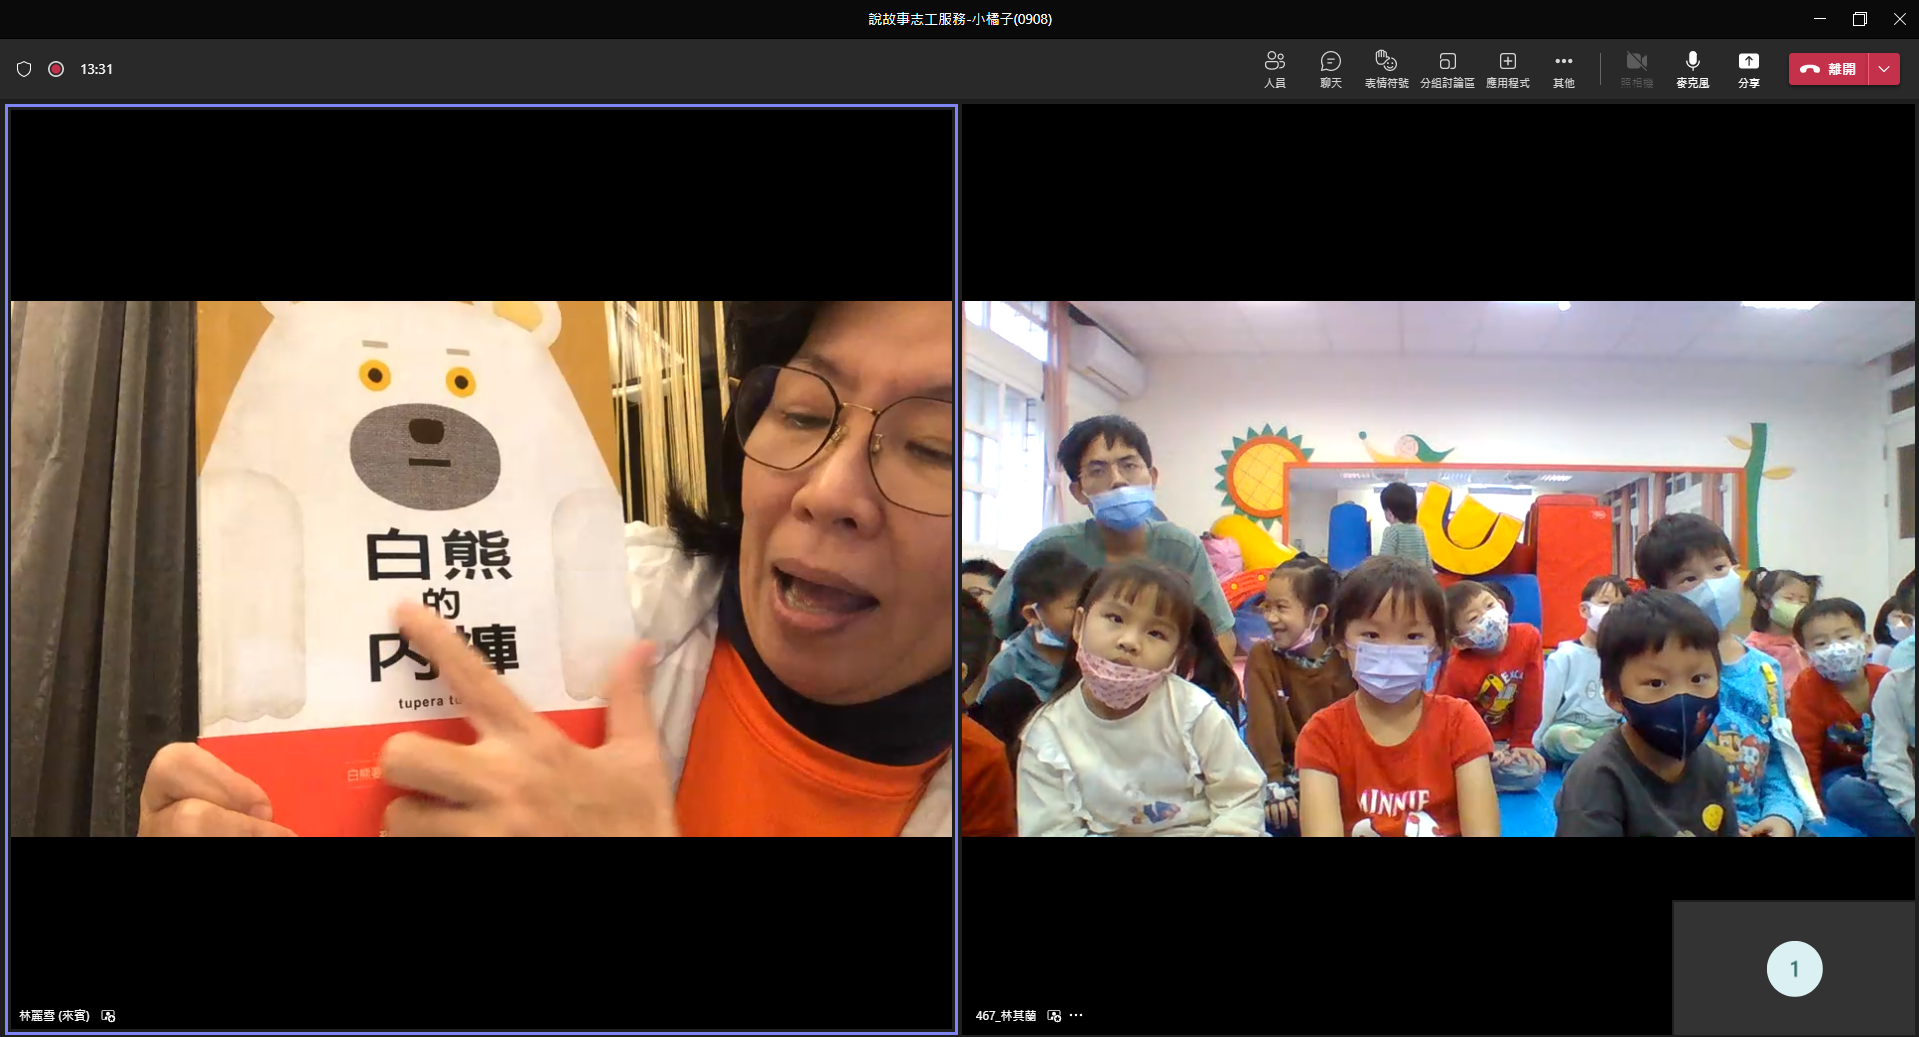Open the People (人員) panel

click(1274, 69)
